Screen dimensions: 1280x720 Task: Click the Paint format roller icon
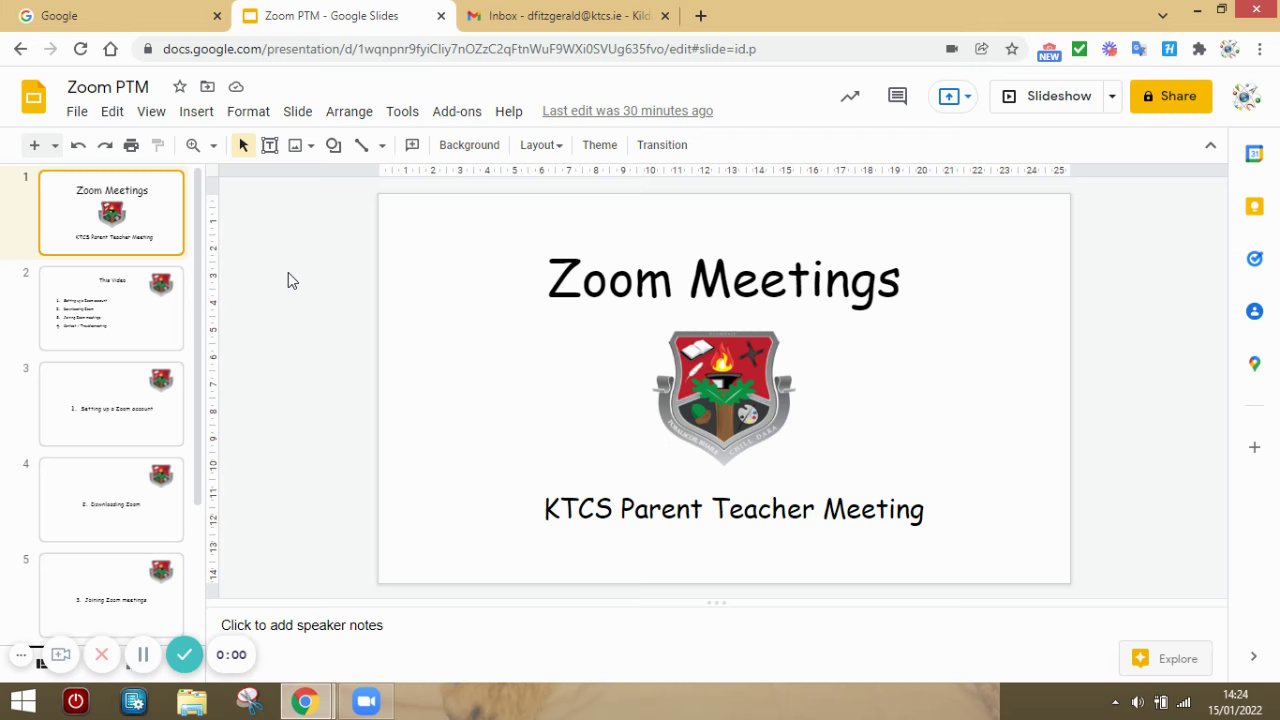coord(157,145)
